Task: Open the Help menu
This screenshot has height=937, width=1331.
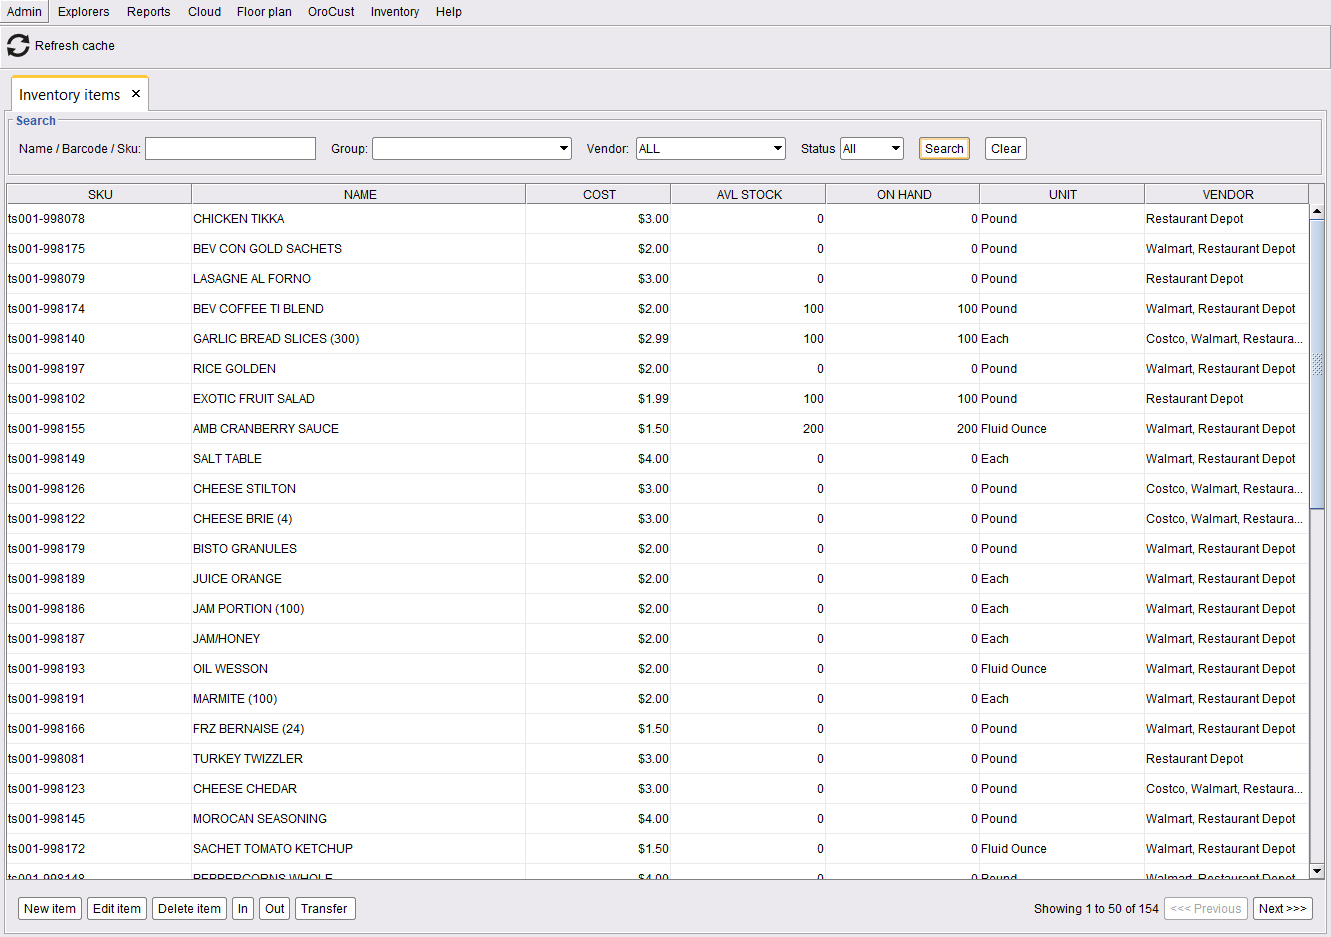Action: [x=449, y=12]
